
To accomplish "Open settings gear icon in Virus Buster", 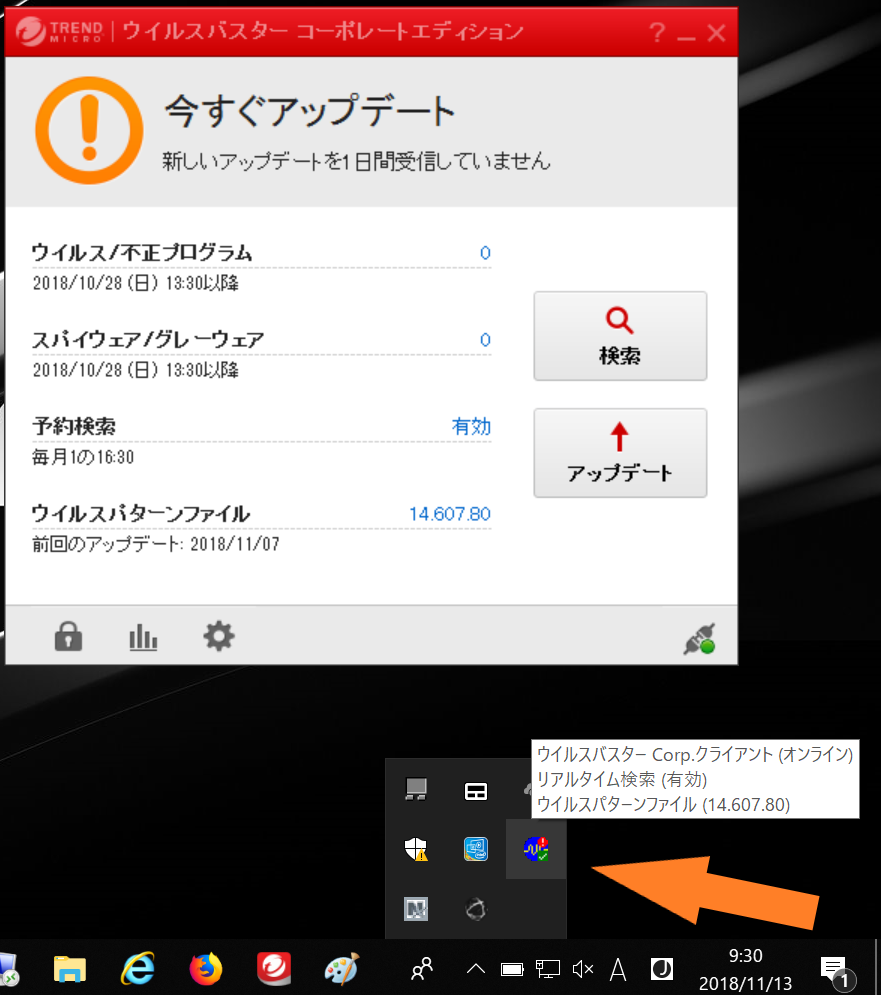I will coord(219,636).
